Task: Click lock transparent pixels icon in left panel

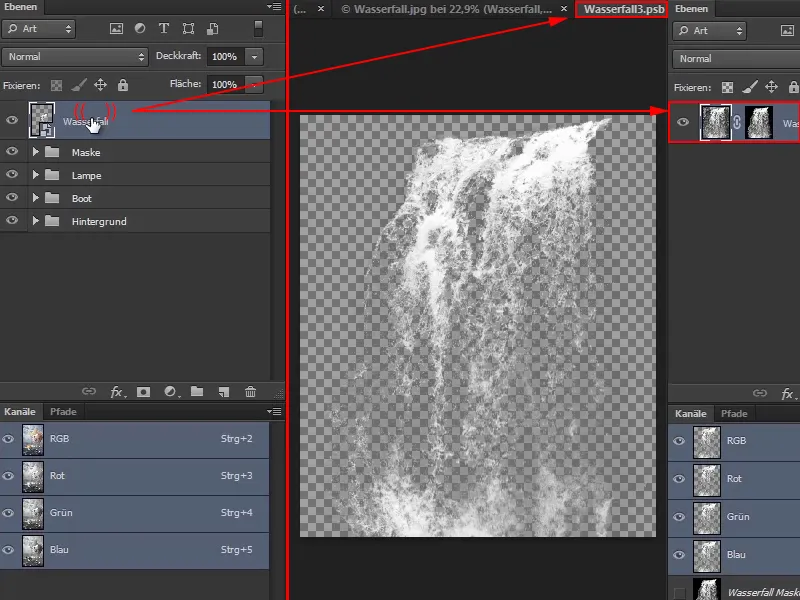Action: pos(56,85)
